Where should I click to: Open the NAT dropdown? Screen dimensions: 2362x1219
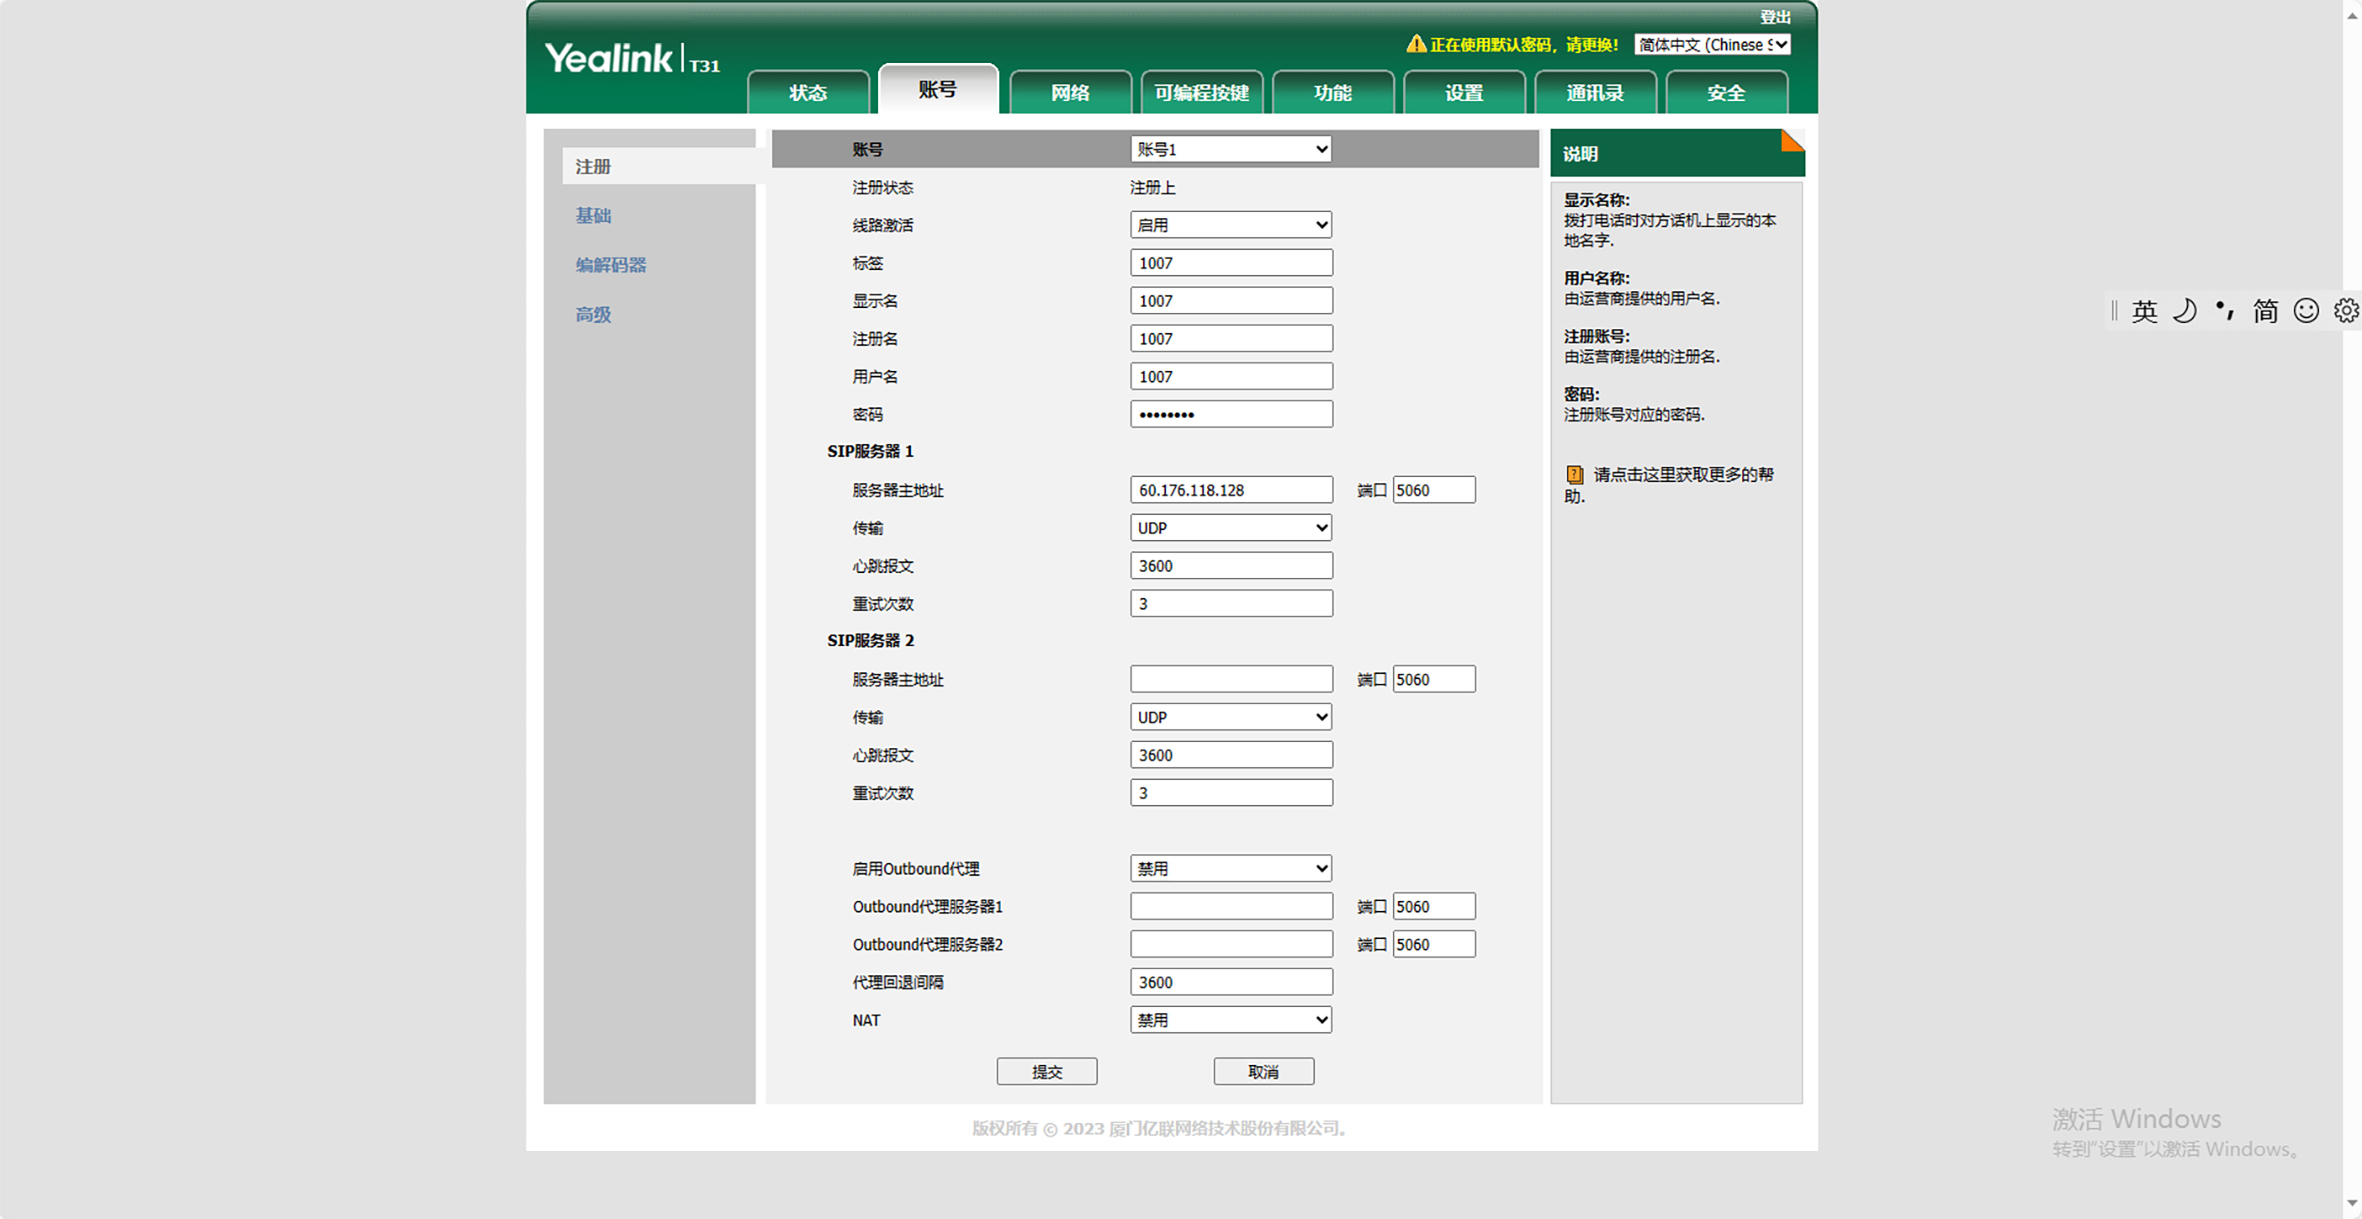(1231, 1020)
